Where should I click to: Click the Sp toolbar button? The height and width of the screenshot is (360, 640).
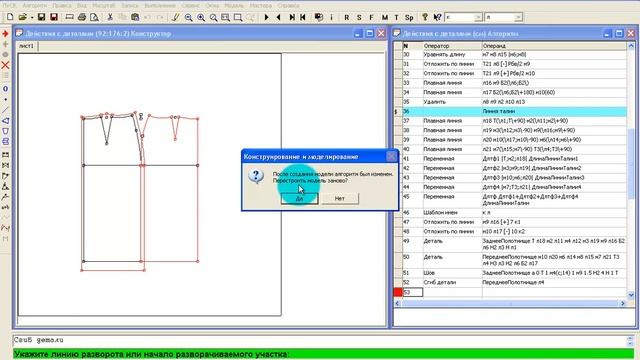point(409,18)
